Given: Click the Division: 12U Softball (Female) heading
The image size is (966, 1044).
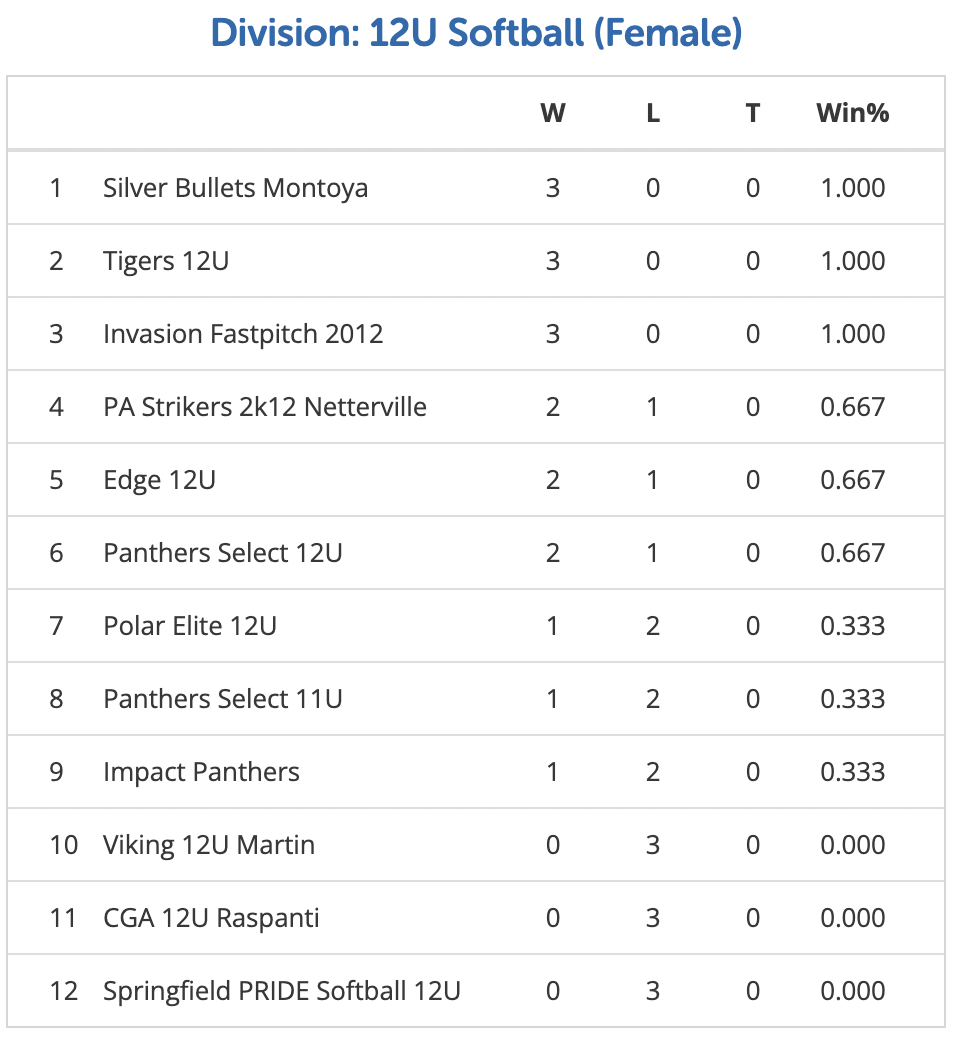Looking at the screenshot, I should point(476,33).
